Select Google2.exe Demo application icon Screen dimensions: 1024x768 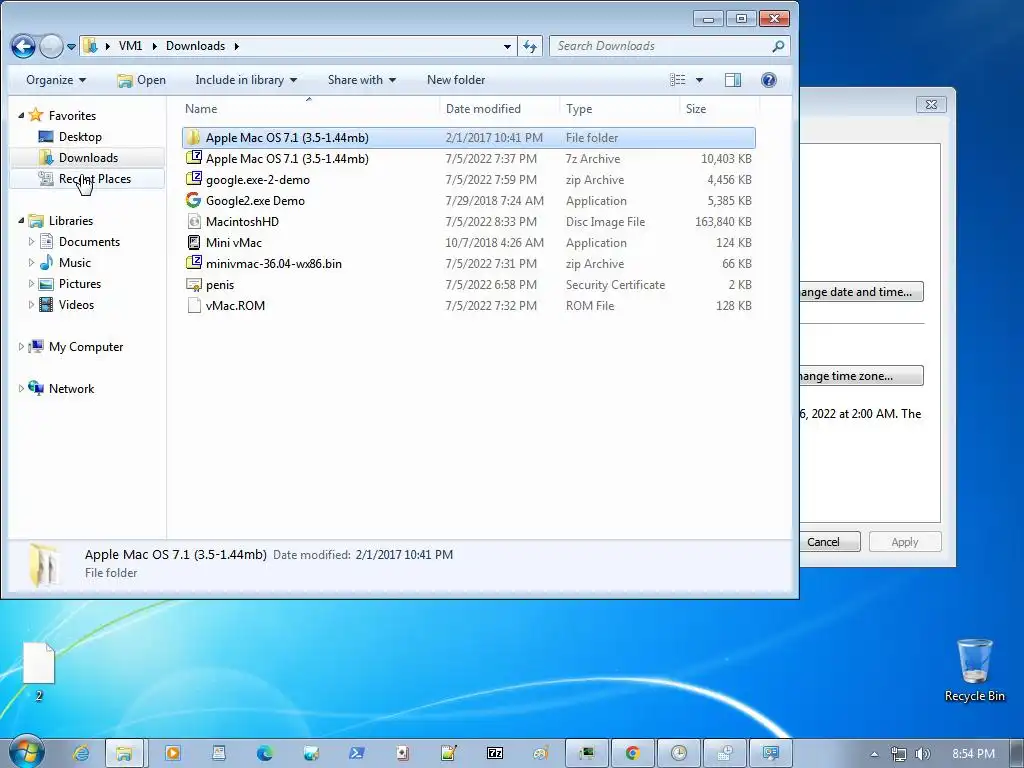click(x=193, y=200)
